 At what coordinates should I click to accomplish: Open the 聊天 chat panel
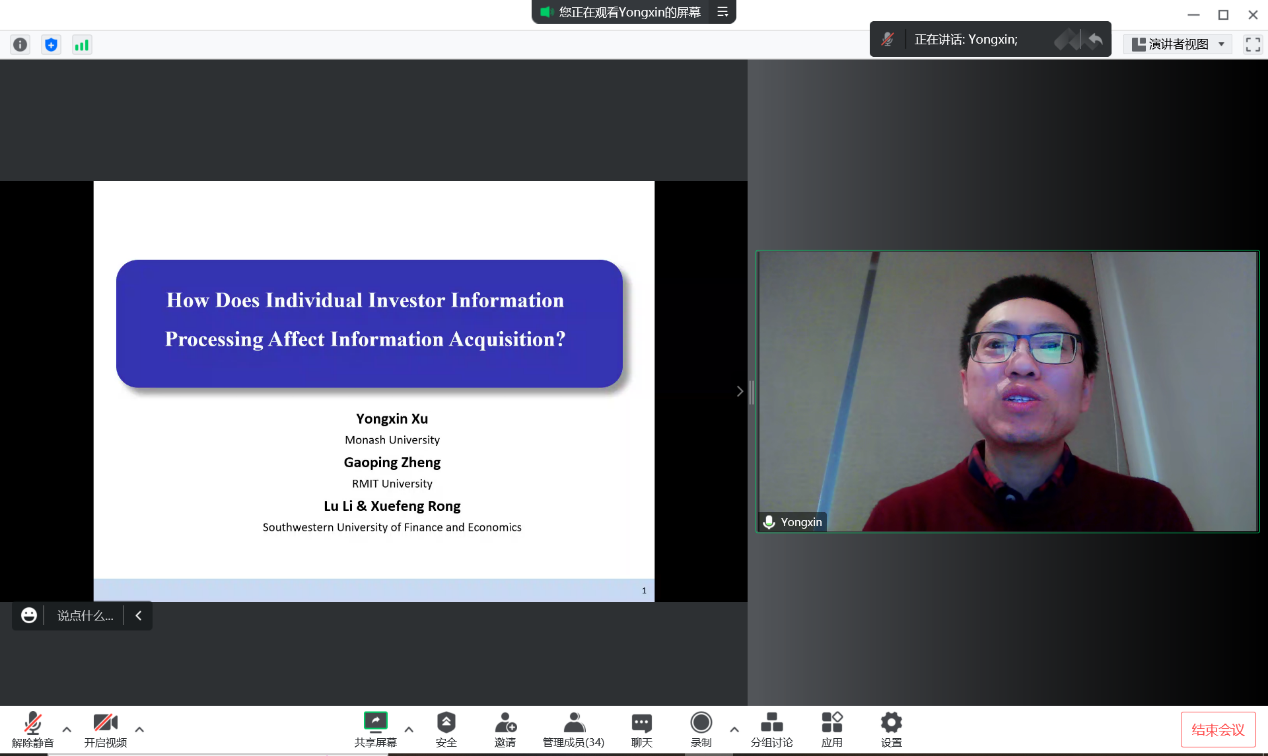(x=642, y=729)
